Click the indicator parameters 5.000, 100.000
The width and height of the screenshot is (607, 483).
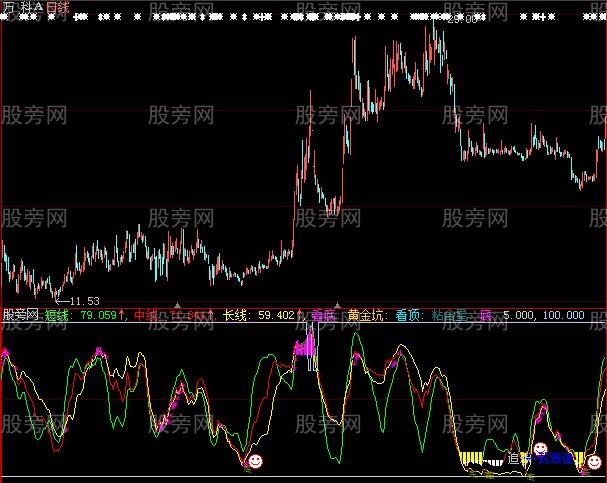[x=546, y=315]
